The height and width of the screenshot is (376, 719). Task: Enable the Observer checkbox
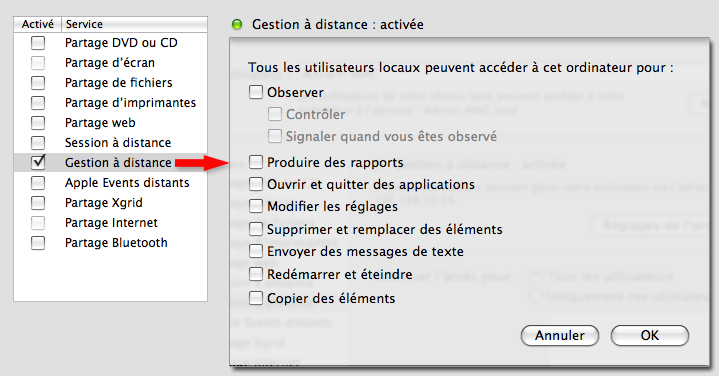256,92
